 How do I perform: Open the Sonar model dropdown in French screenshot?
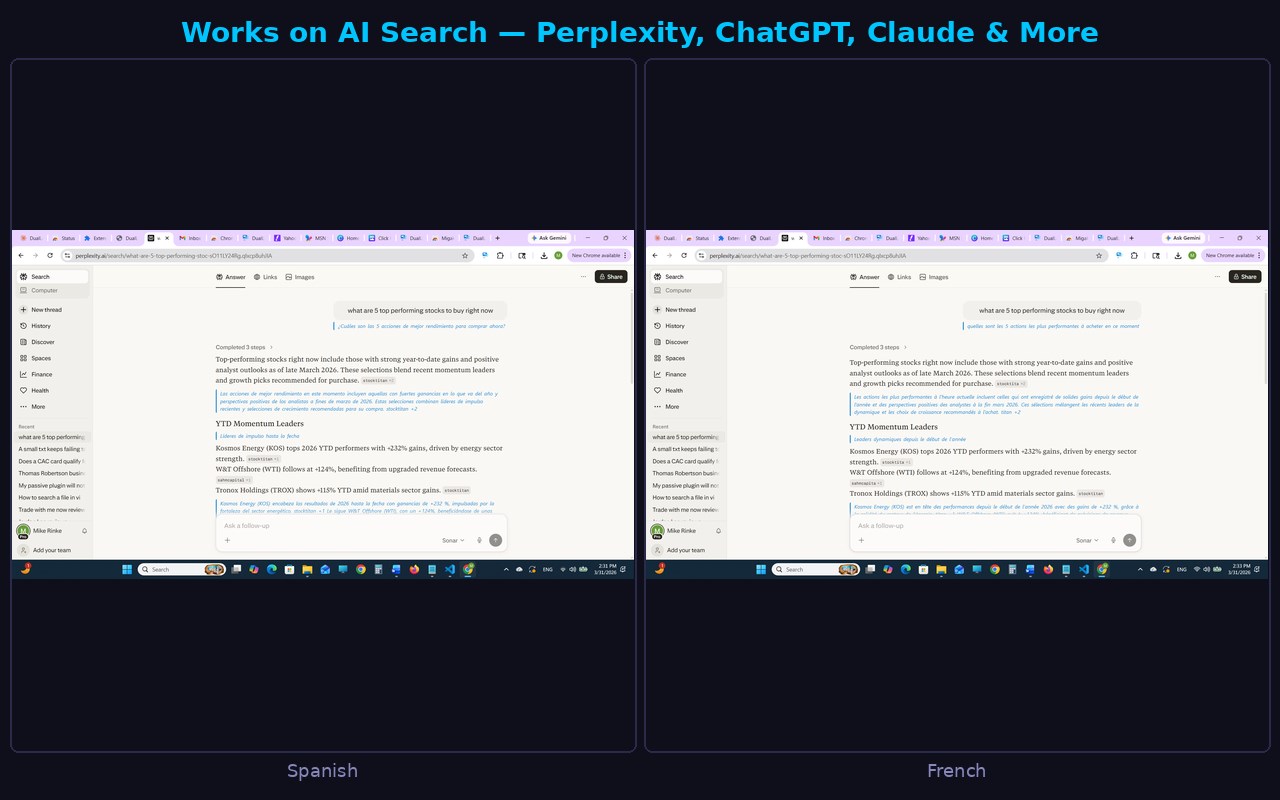pyautogui.click(x=1087, y=540)
